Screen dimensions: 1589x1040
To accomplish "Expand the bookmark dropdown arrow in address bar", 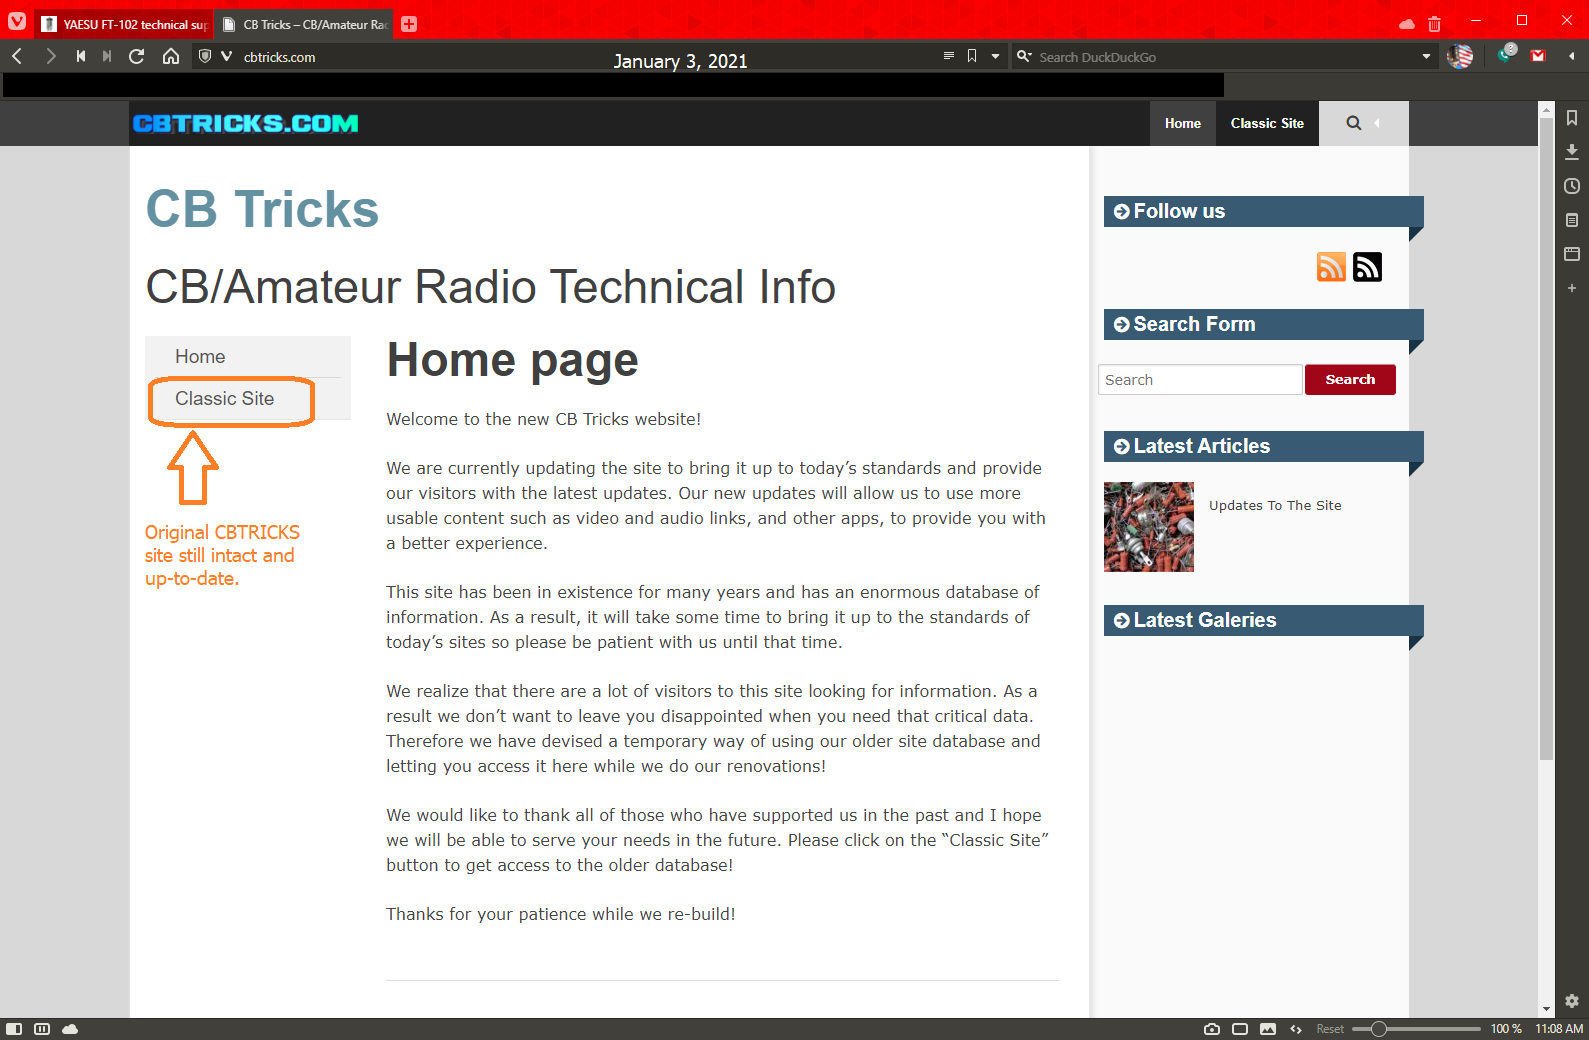I will tap(995, 56).
